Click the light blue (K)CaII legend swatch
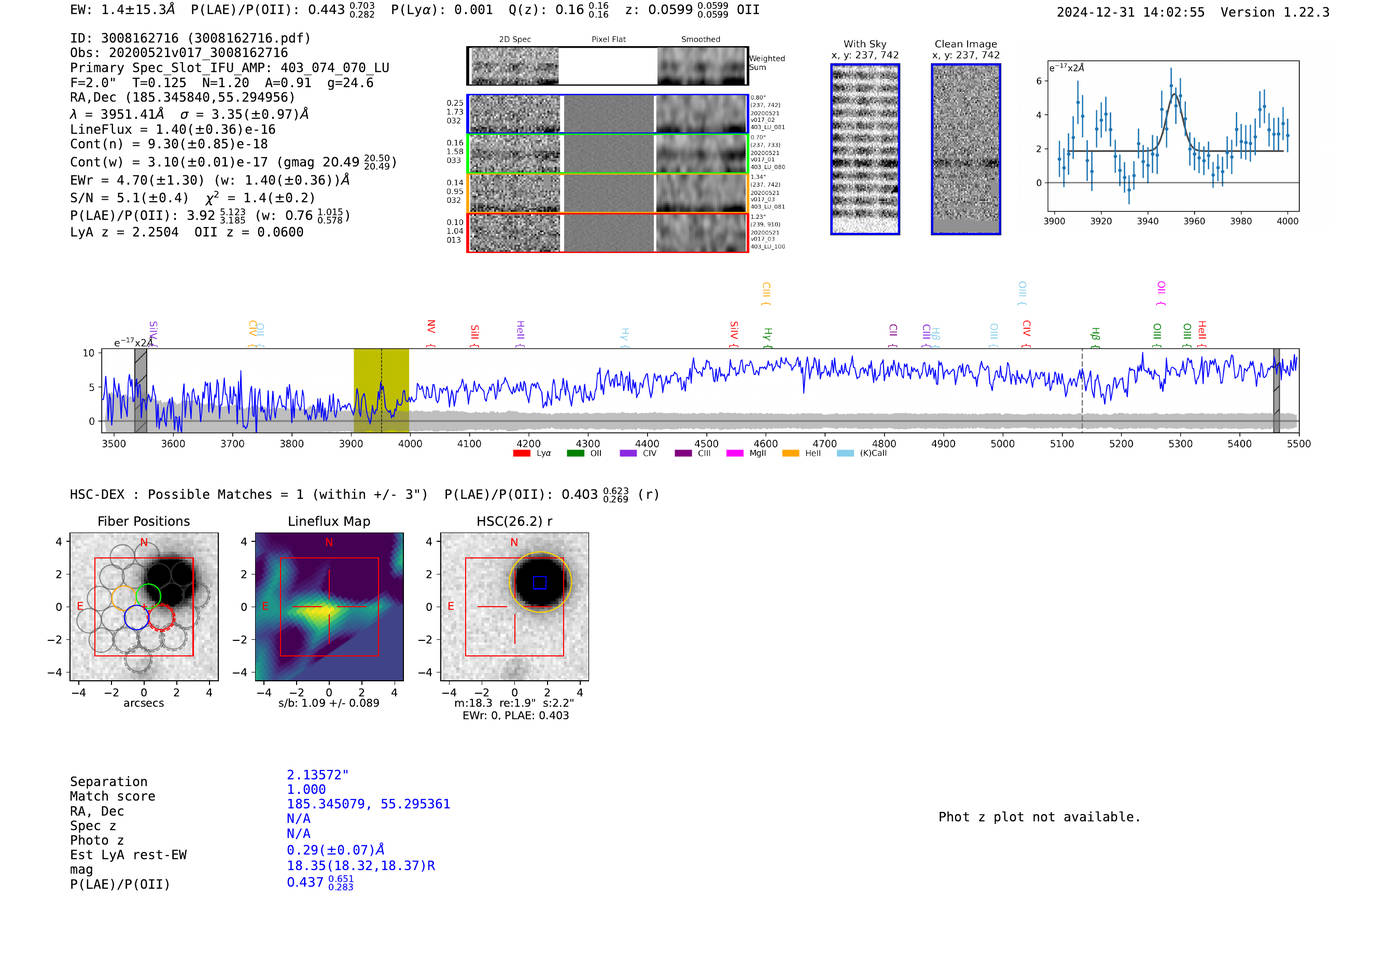This screenshot has width=1400, height=953. pyautogui.click(x=845, y=453)
